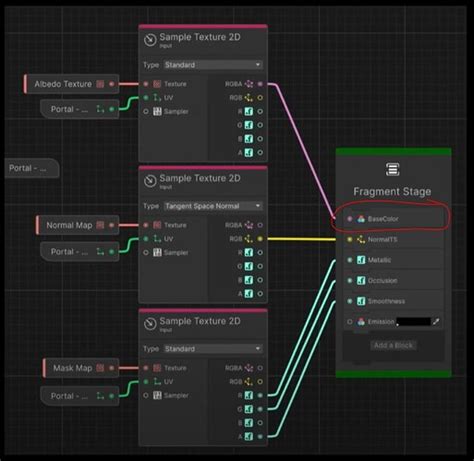
Task: Click the B output port on Mask Map sampler
Action: coord(260,423)
